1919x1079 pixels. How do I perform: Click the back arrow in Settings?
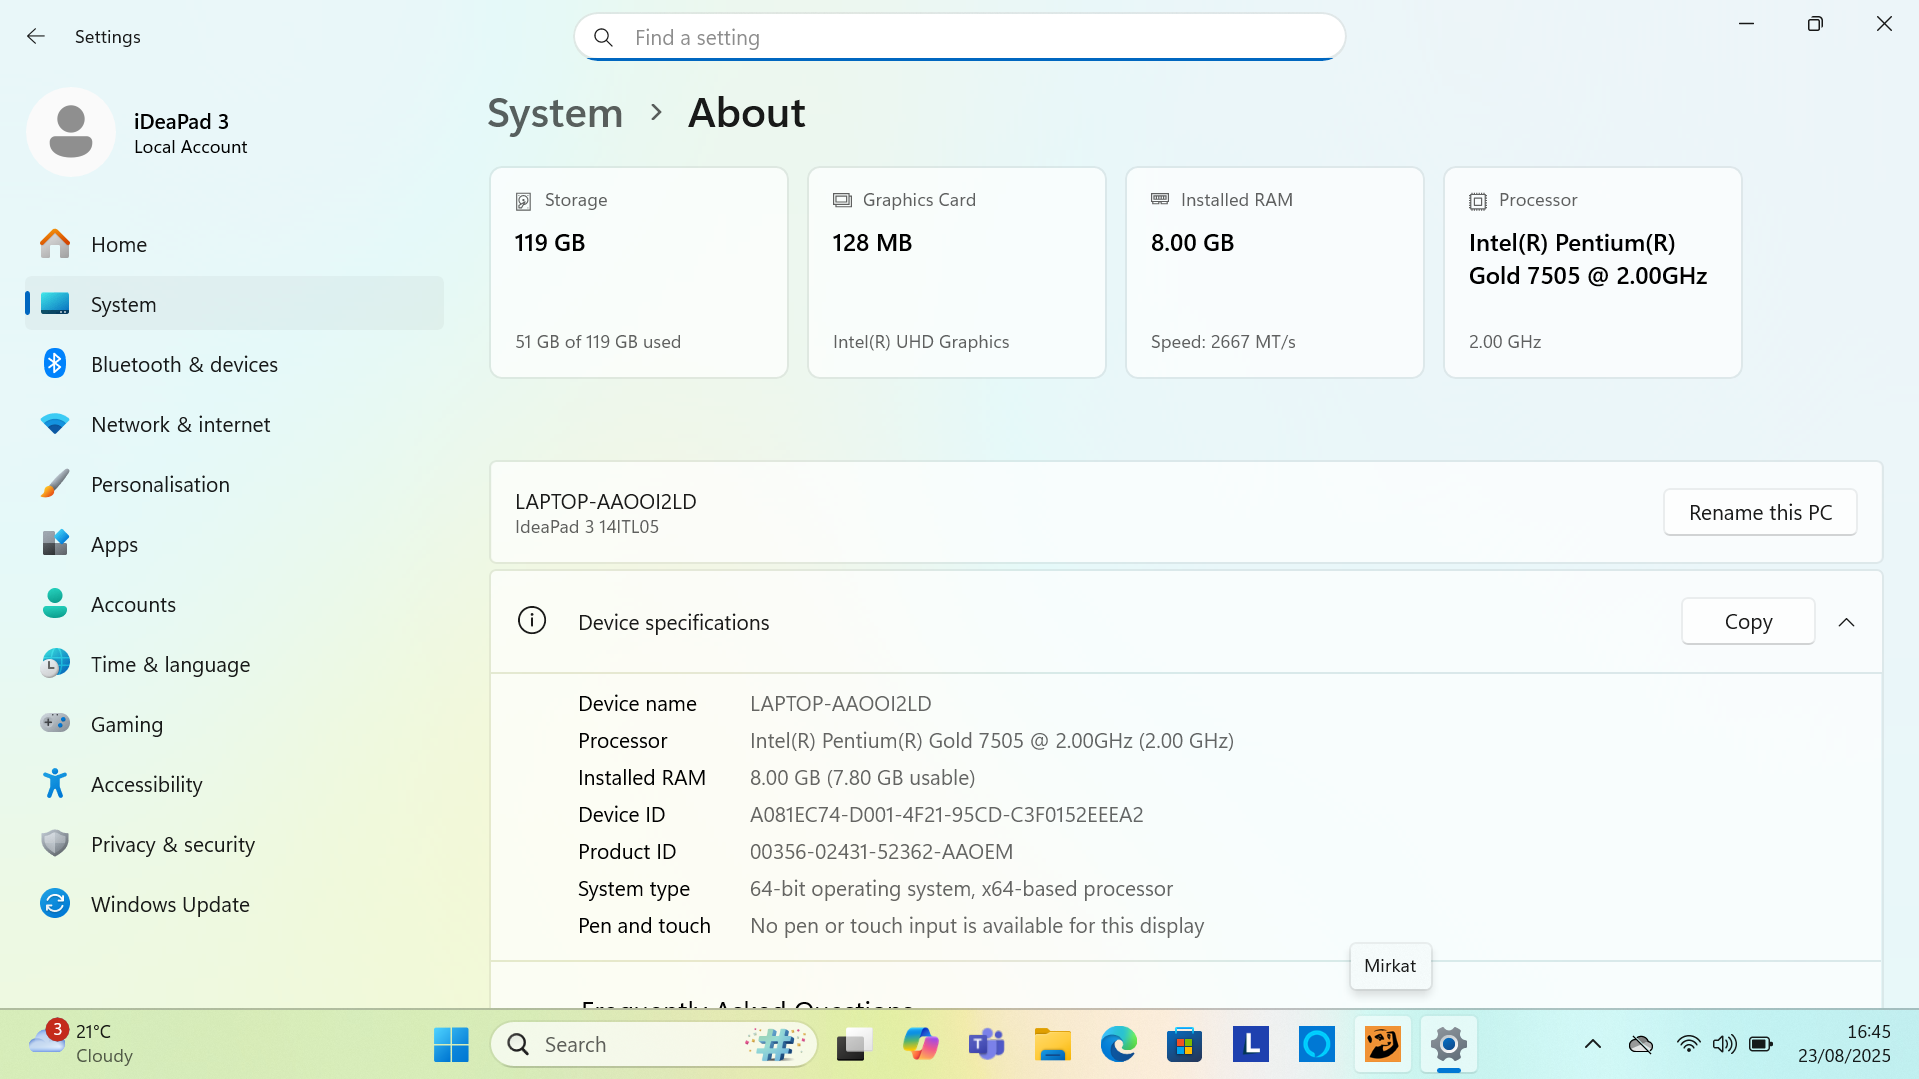36,37
